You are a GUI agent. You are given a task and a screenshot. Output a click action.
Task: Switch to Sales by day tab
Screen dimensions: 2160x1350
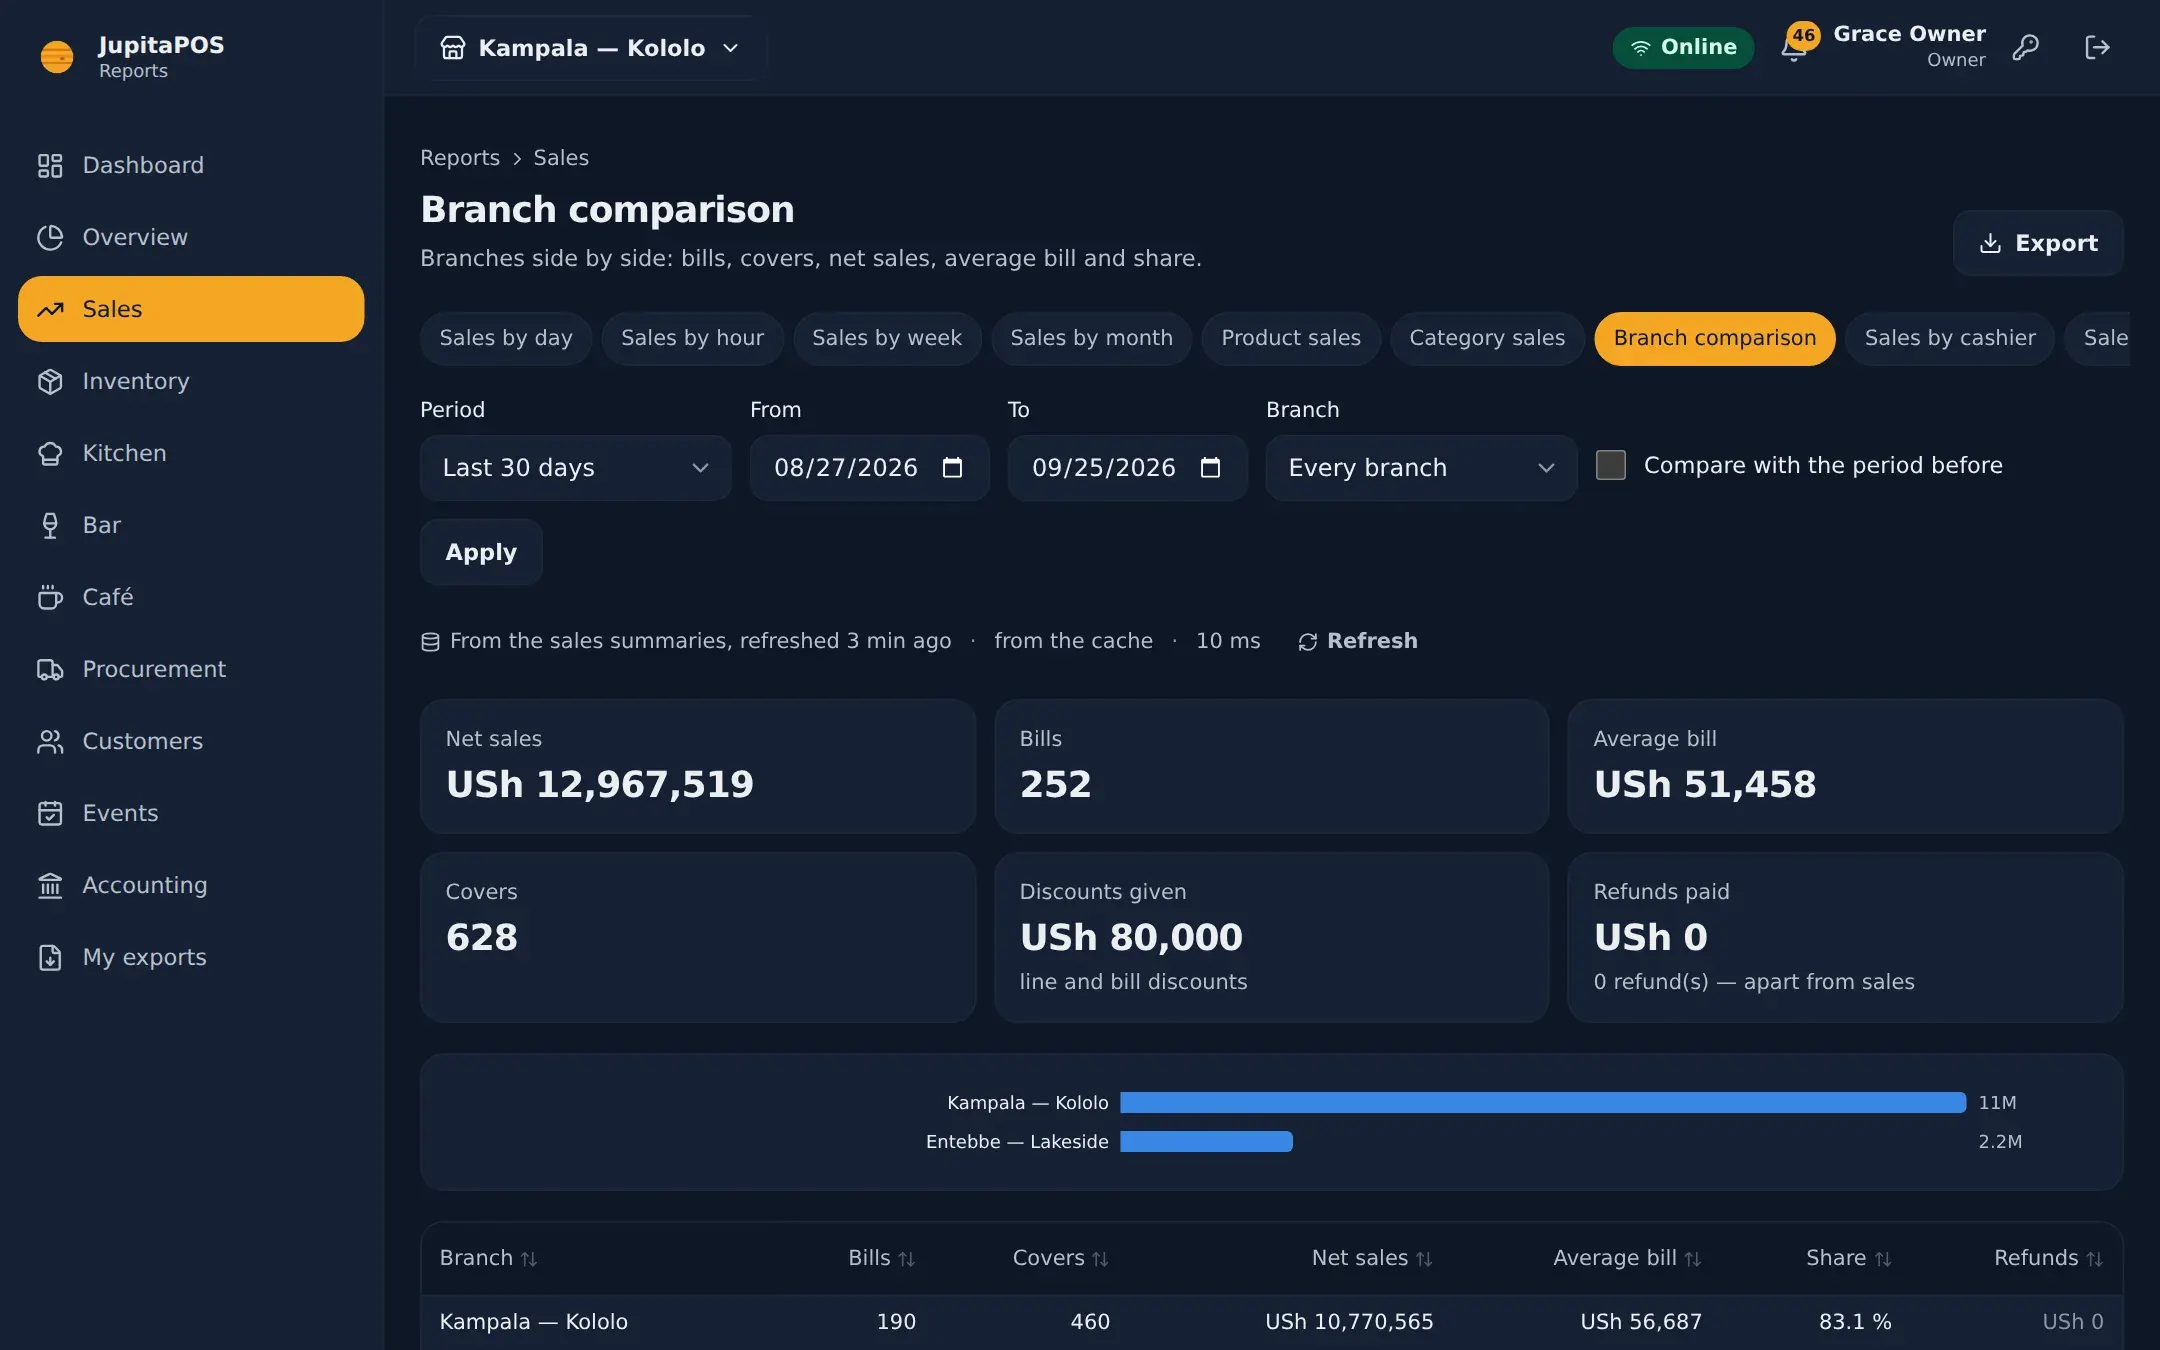pos(506,338)
